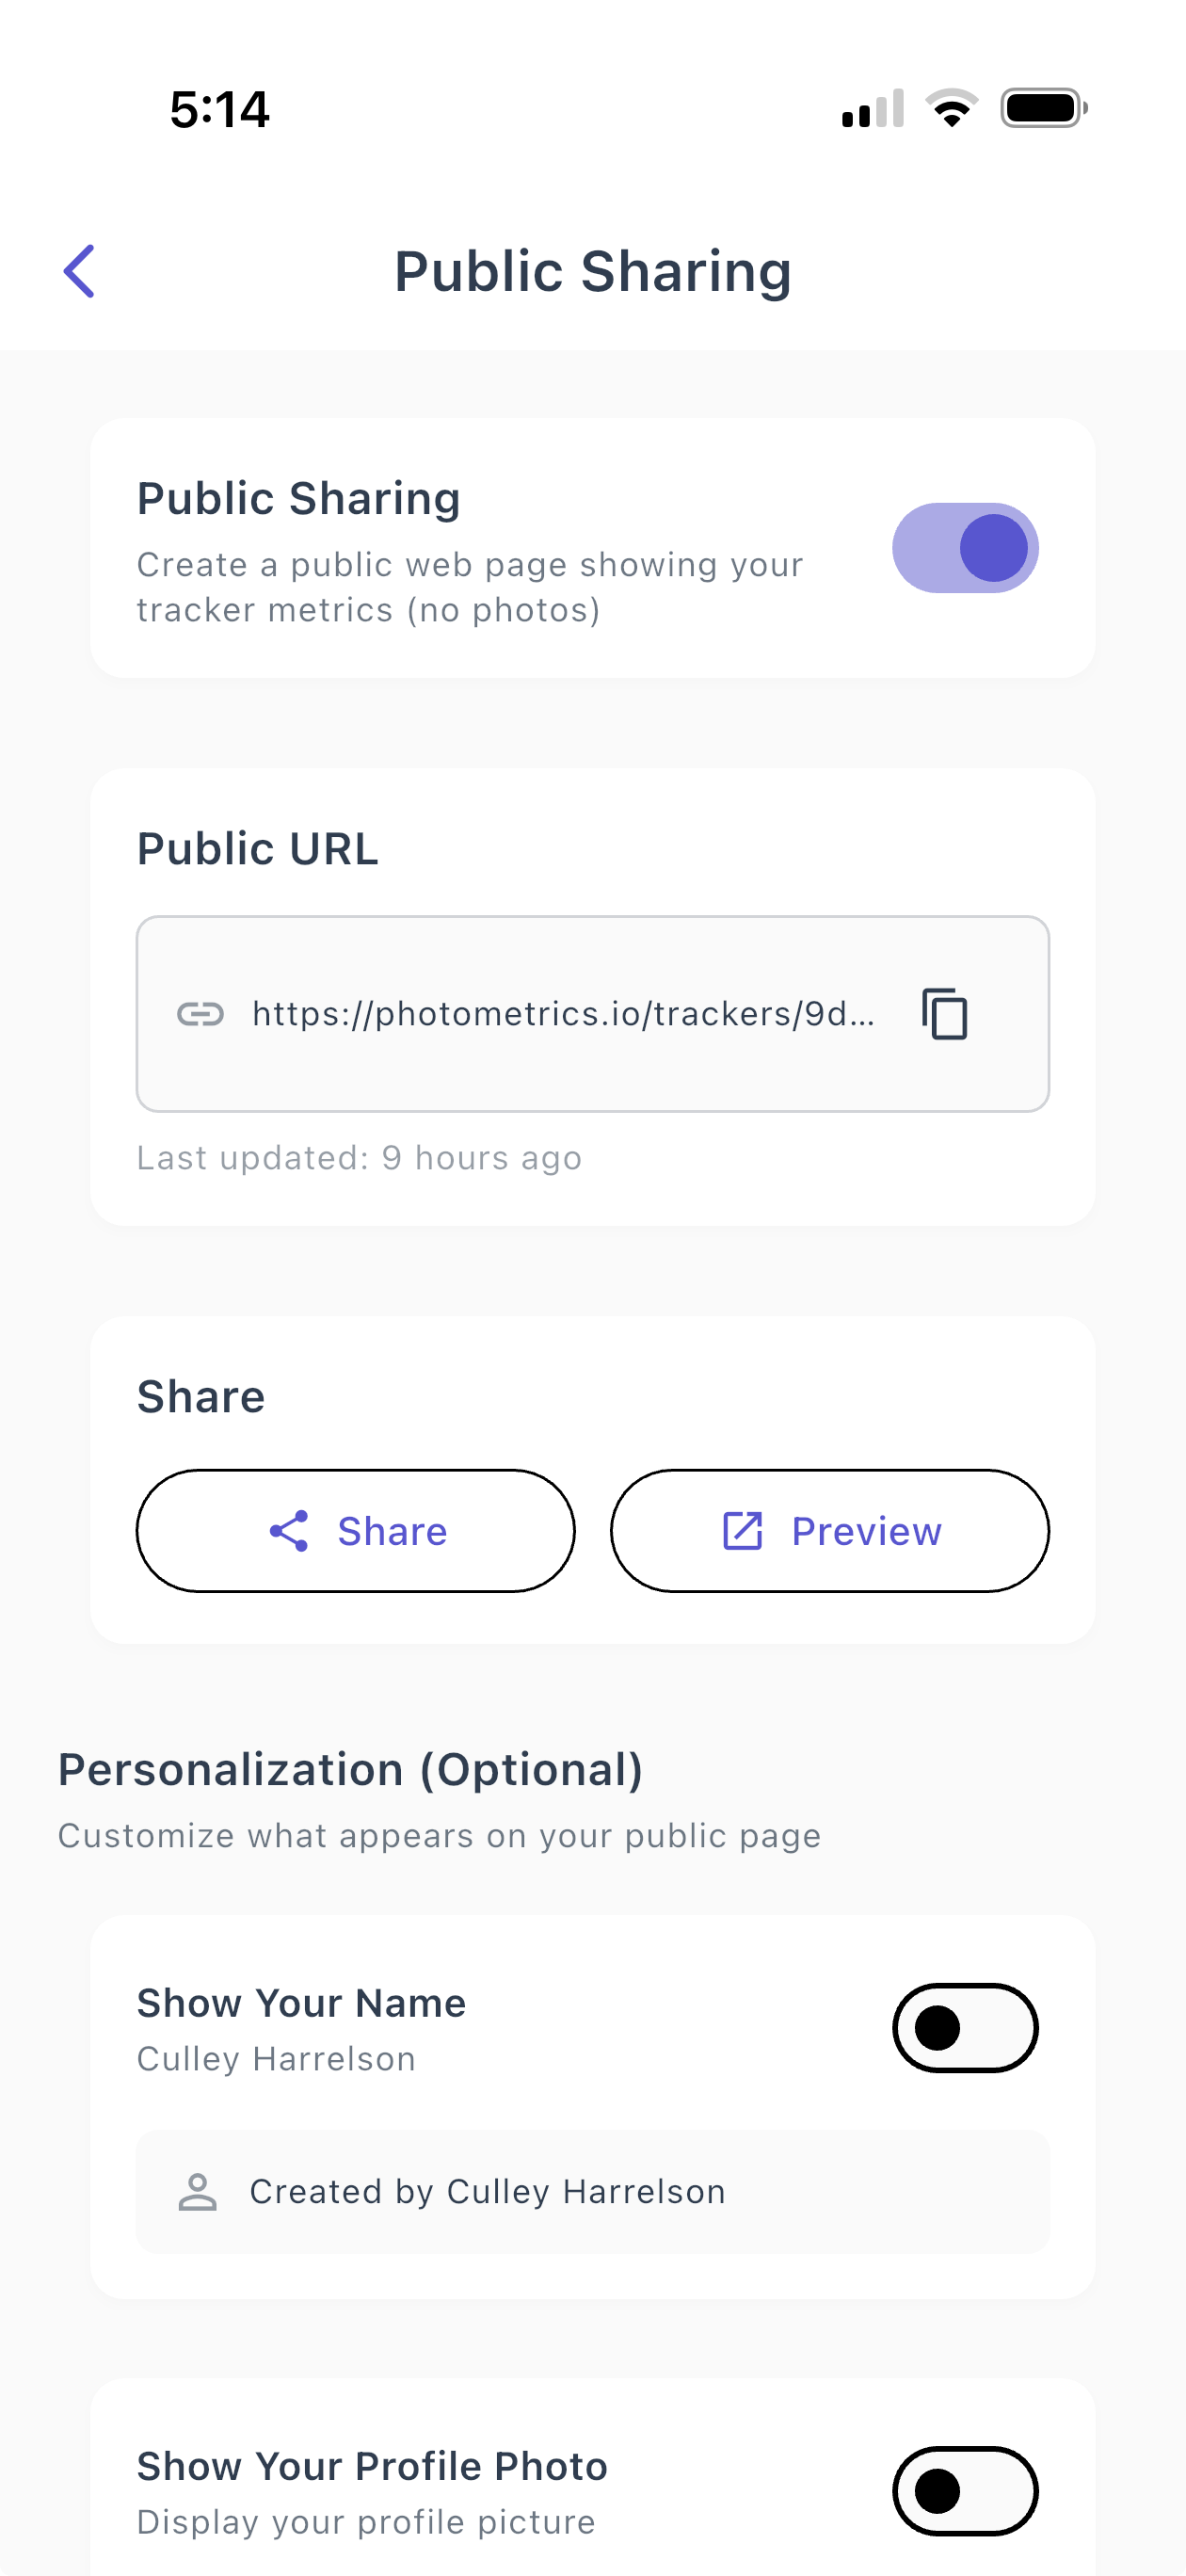This screenshot has height=2576, width=1186.
Task: Click the Preview button
Action: (829, 1529)
